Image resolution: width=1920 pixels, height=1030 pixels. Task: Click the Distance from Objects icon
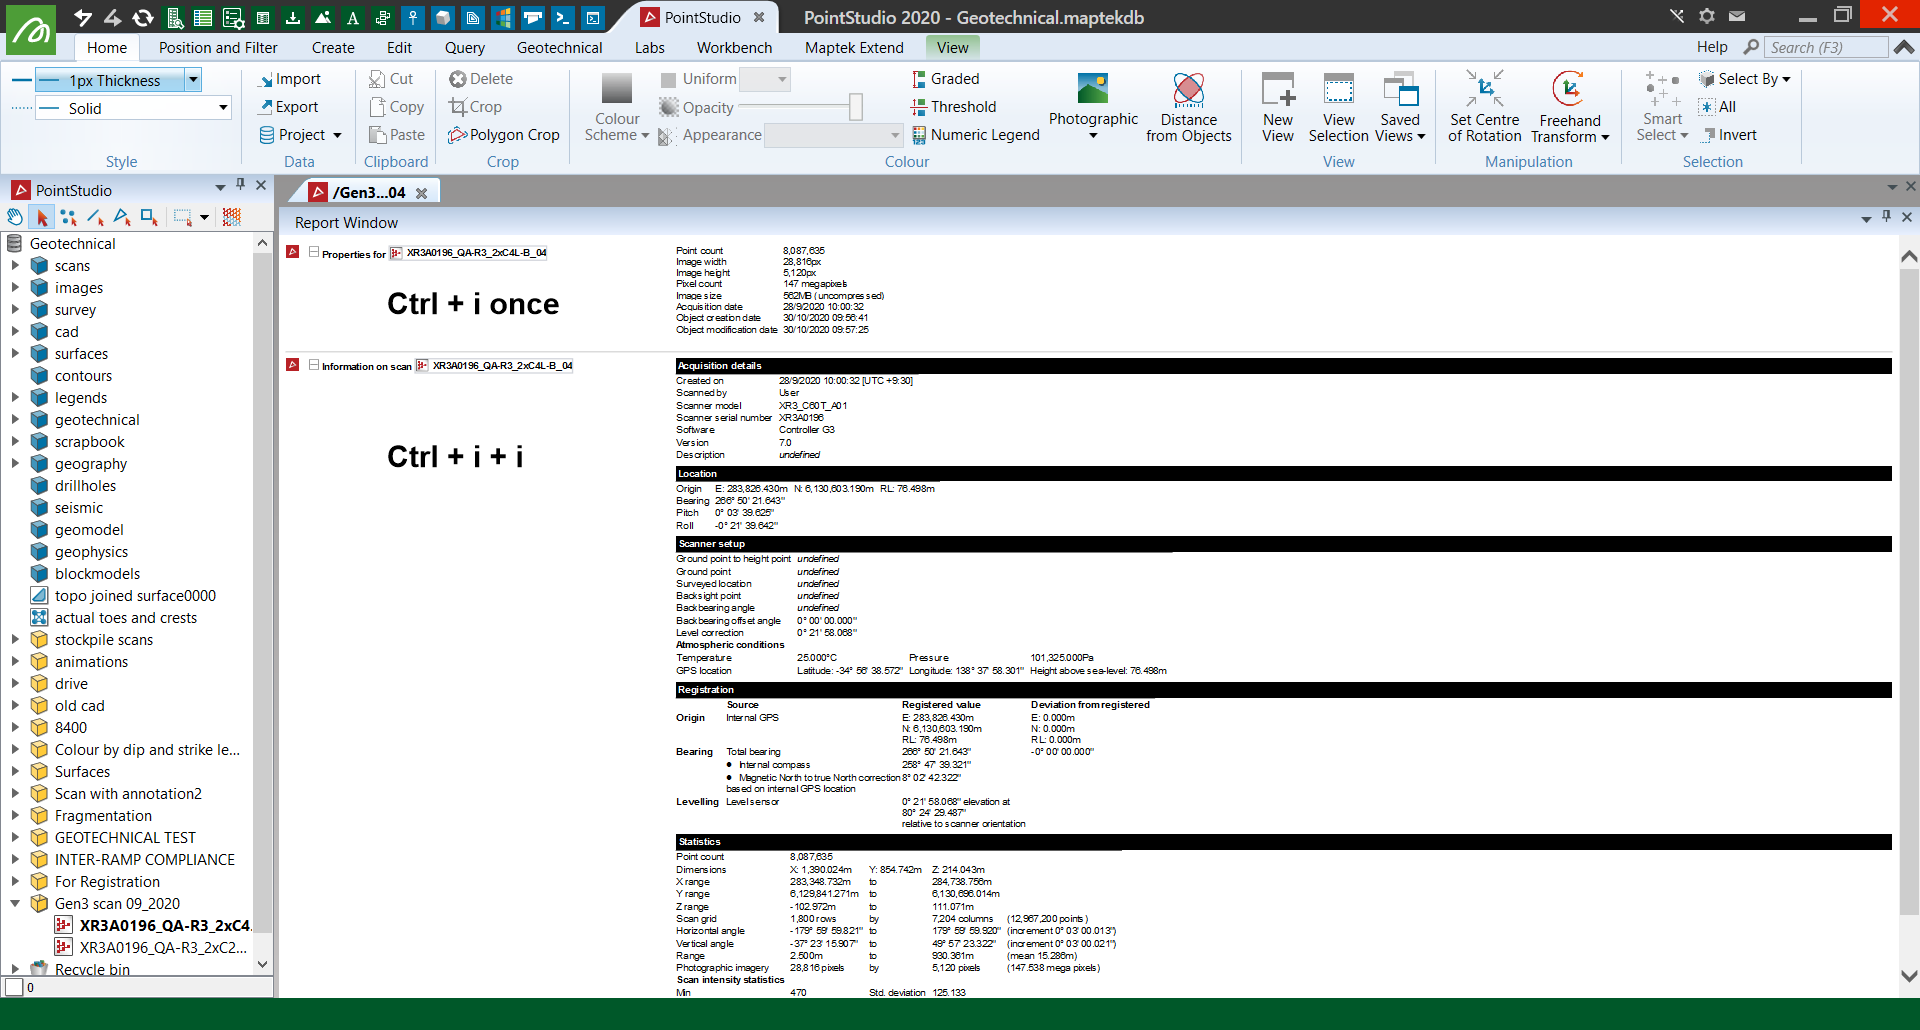pos(1188,92)
